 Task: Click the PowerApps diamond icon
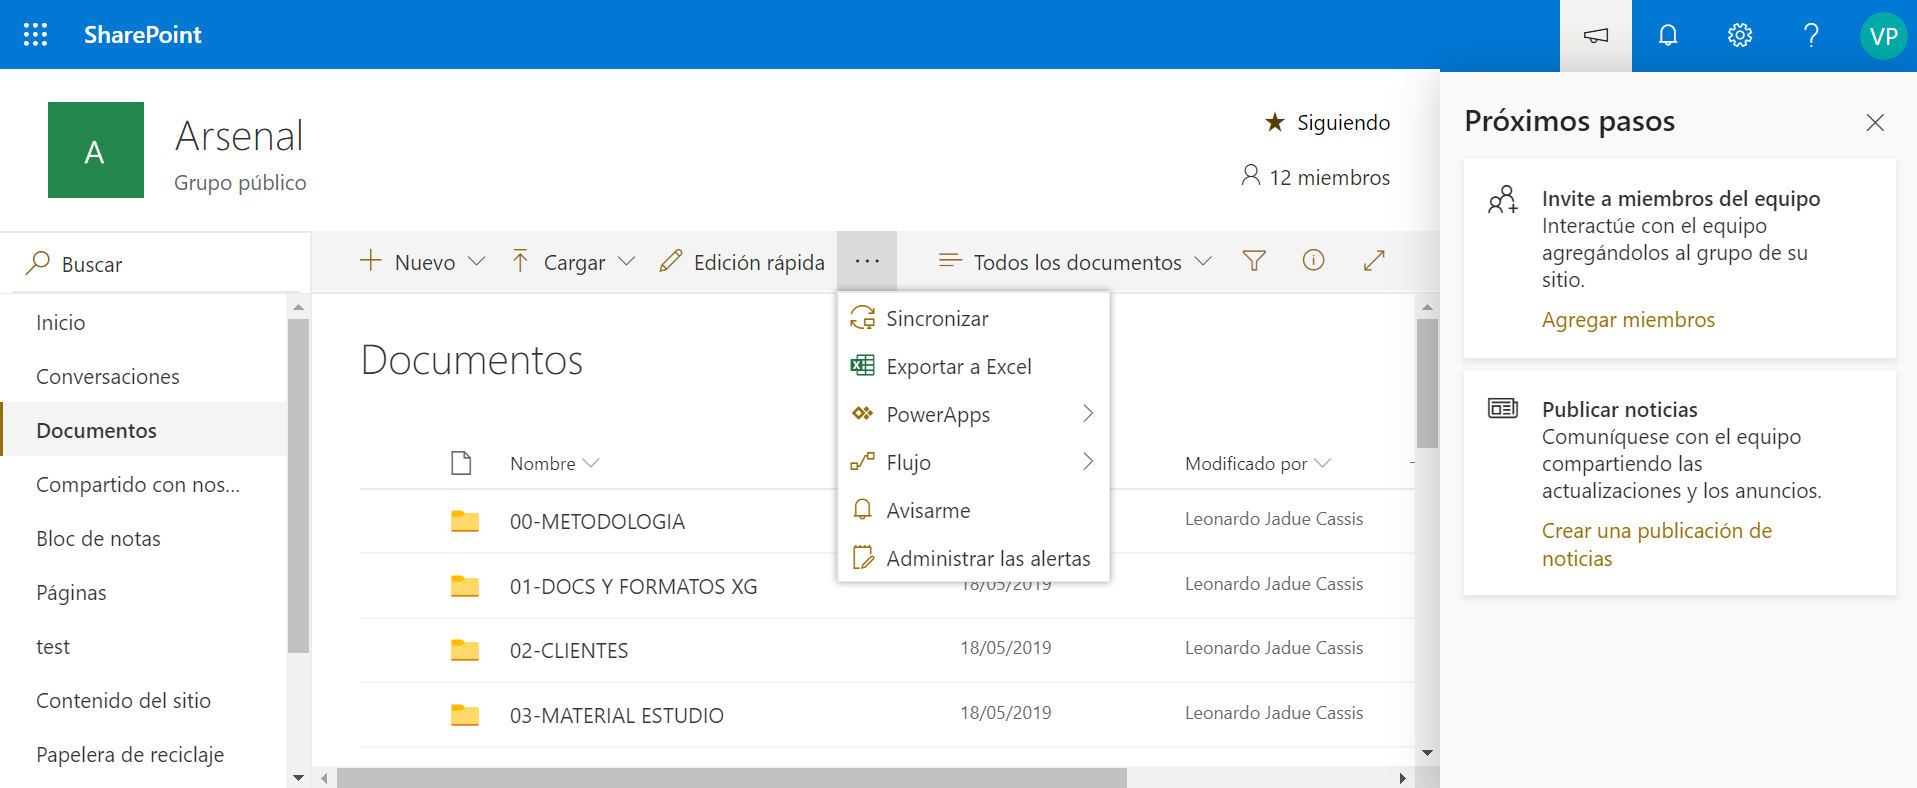[862, 413]
